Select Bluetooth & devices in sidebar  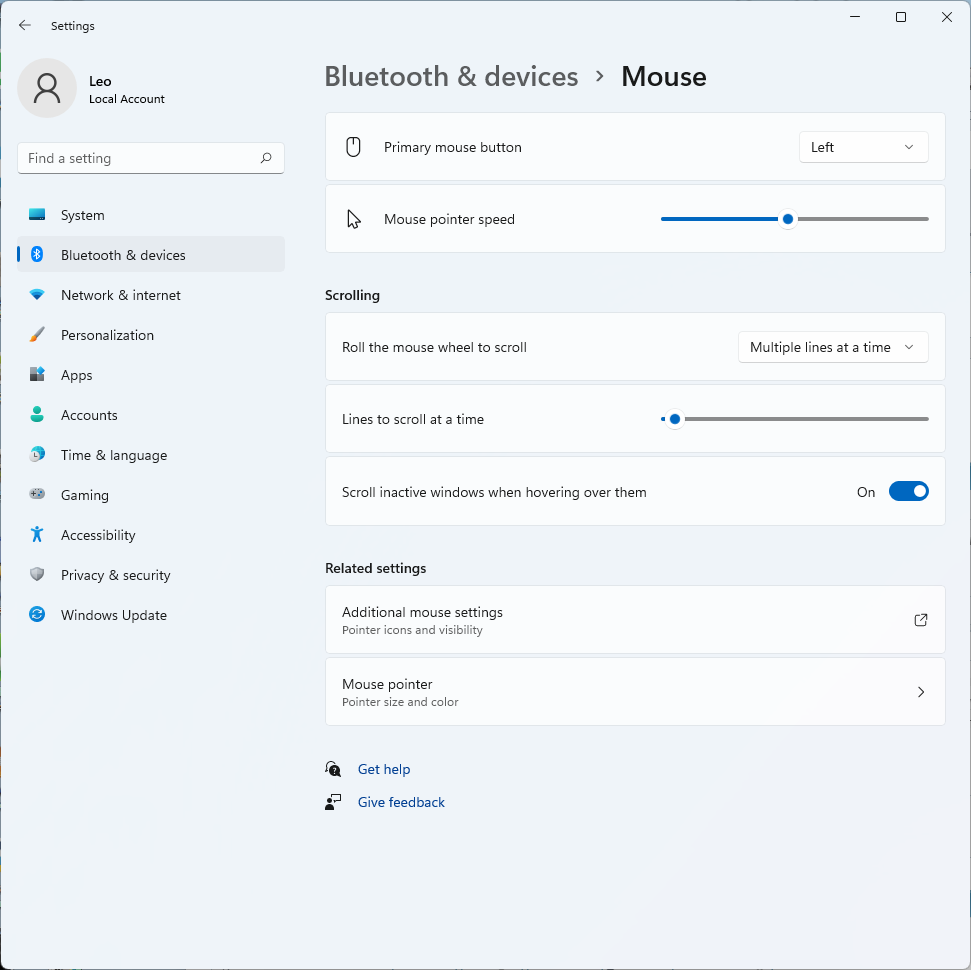(x=151, y=255)
